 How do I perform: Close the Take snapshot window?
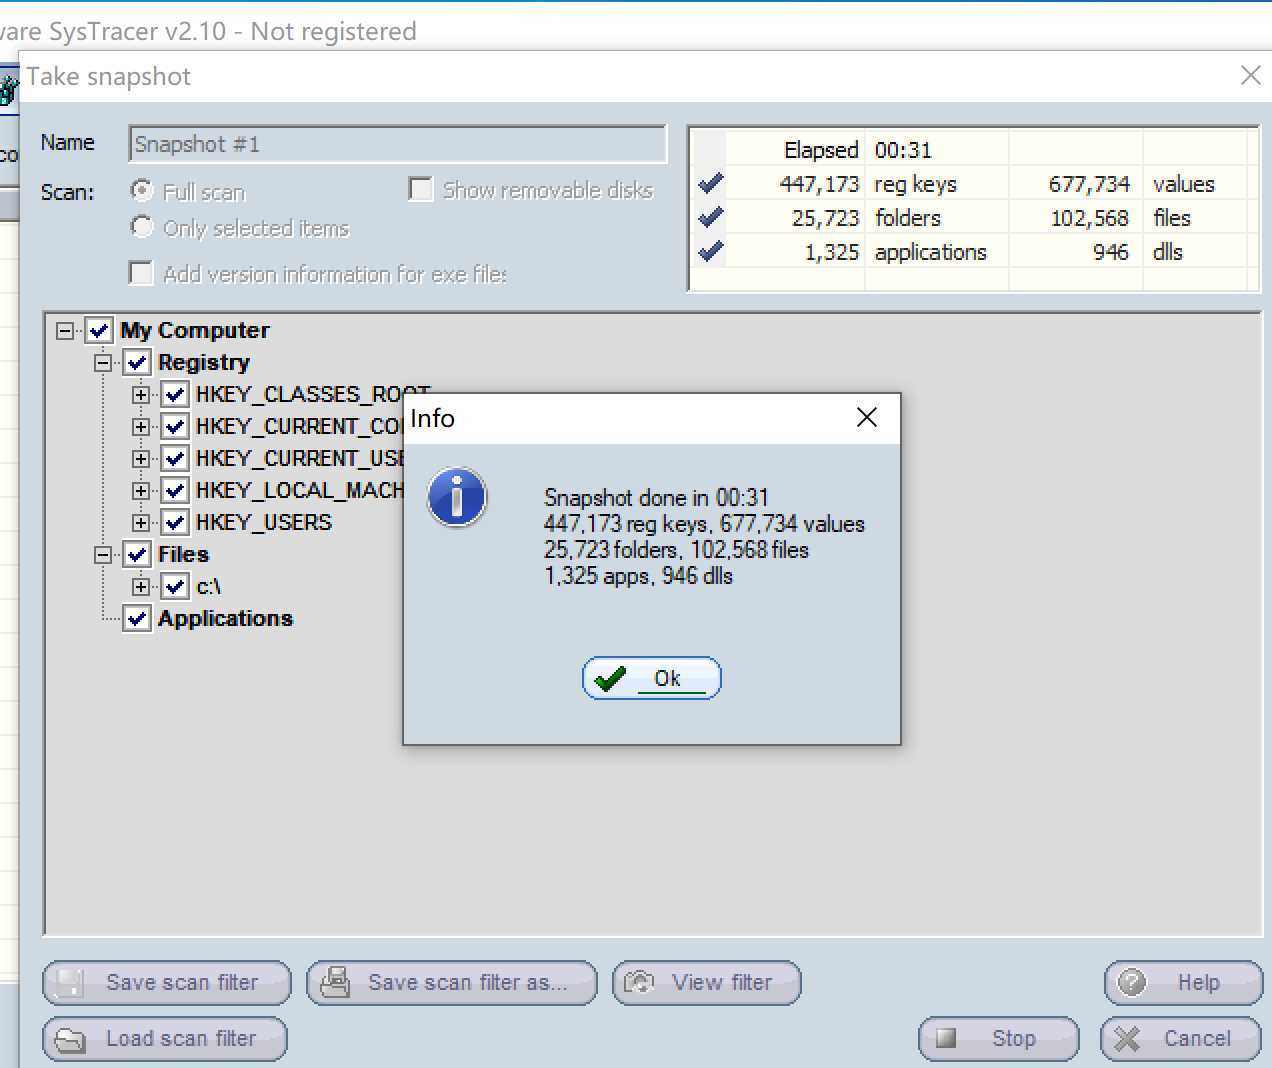[x=1250, y=75]
